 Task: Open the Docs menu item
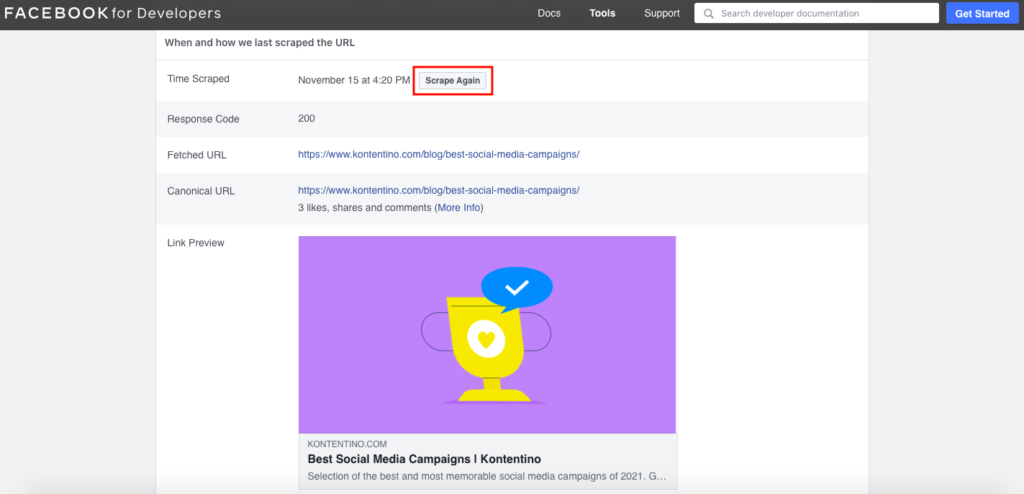point(549,13)
